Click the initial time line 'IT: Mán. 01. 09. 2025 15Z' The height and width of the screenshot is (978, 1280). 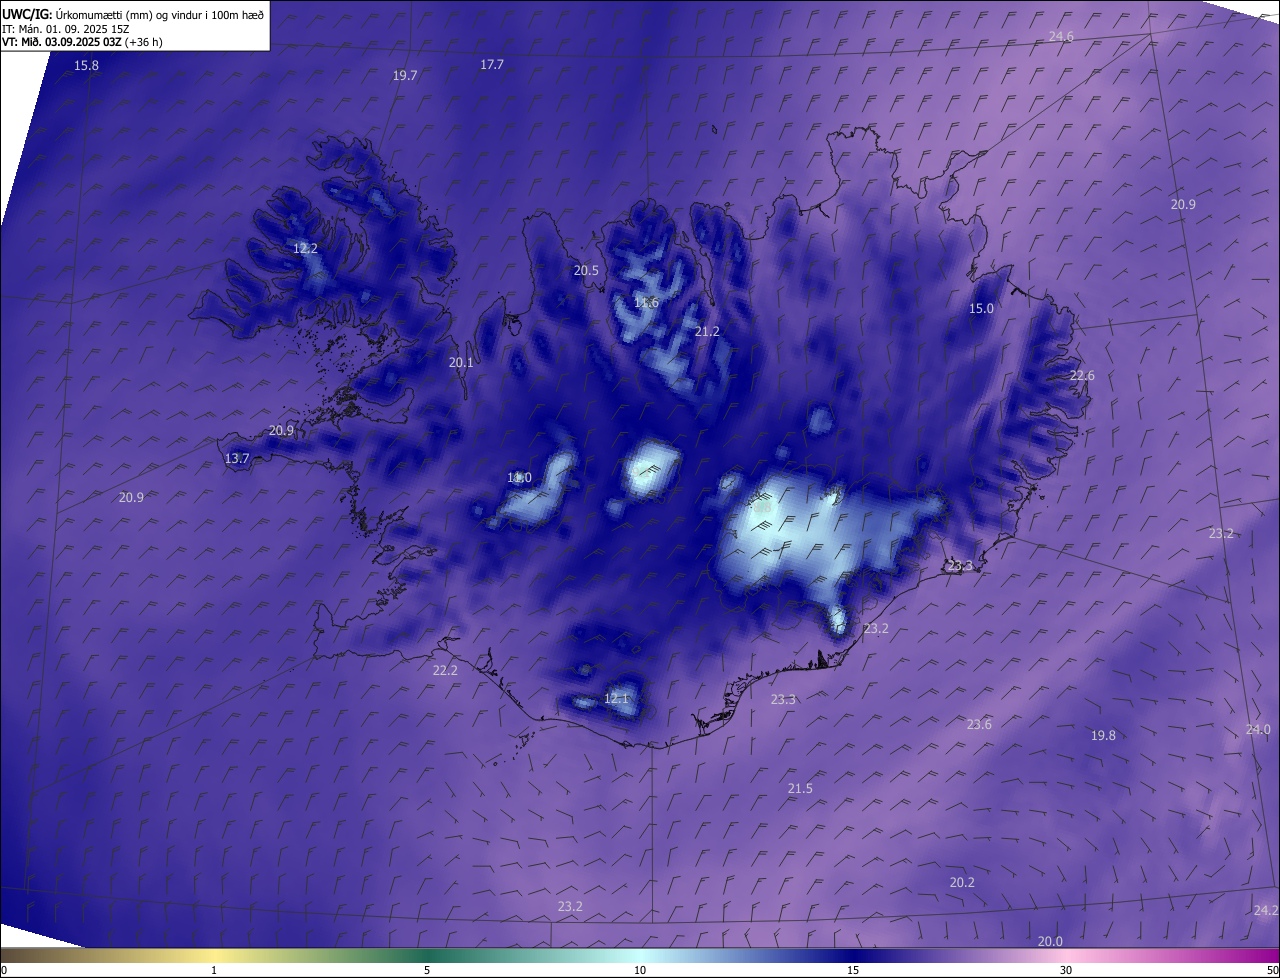pos(65,29)
